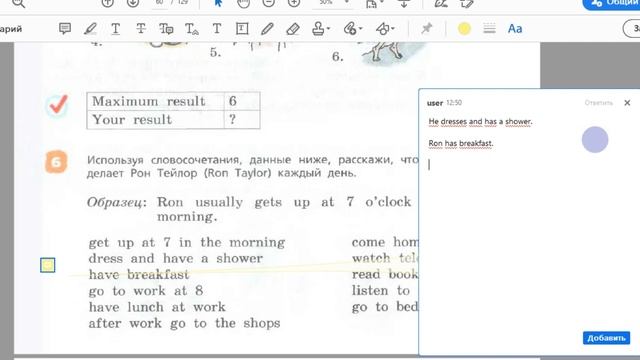Select the strikethrough text tool
Viewport: 640px width, 360px height.
point(141,29)
